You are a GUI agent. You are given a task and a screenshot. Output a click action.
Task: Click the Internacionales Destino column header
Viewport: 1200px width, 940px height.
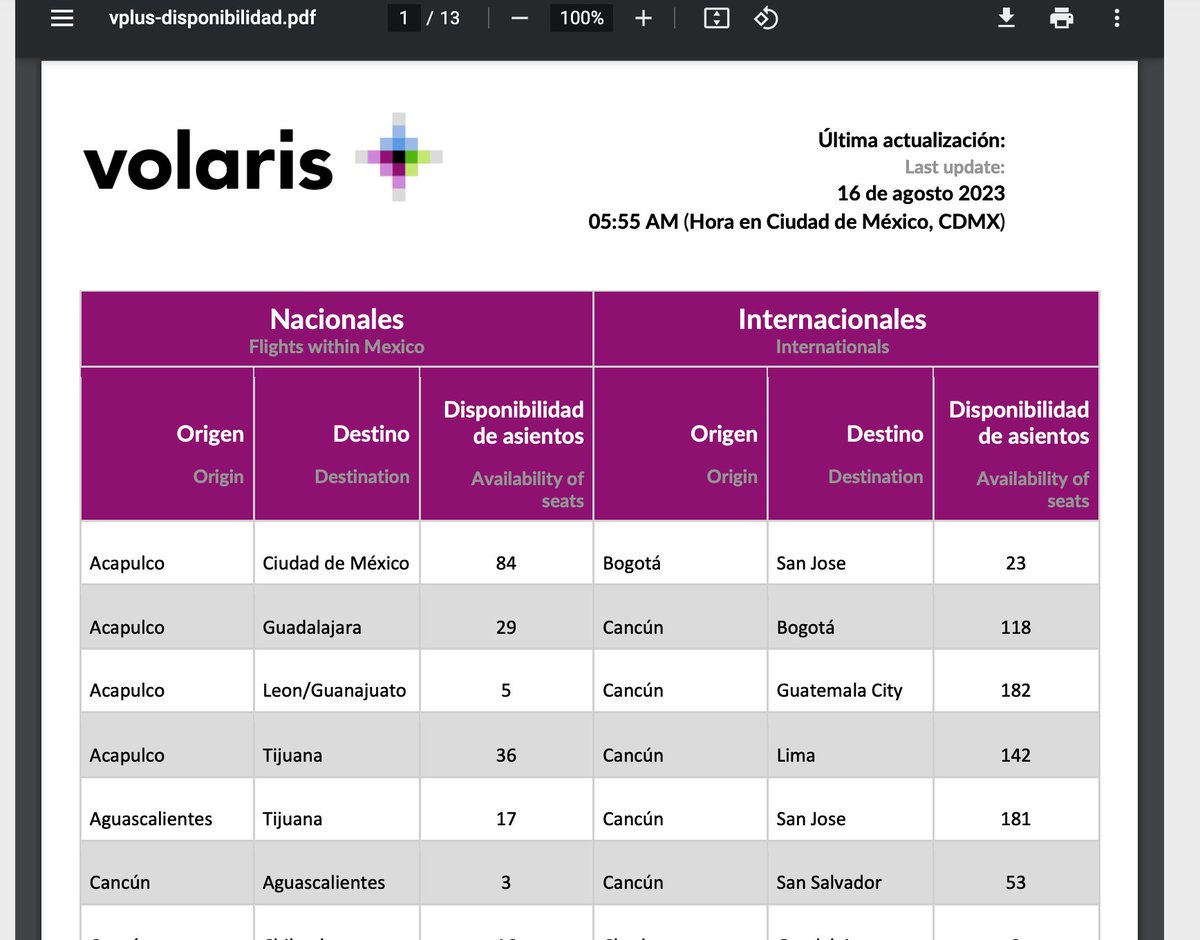tap(850, 444)
